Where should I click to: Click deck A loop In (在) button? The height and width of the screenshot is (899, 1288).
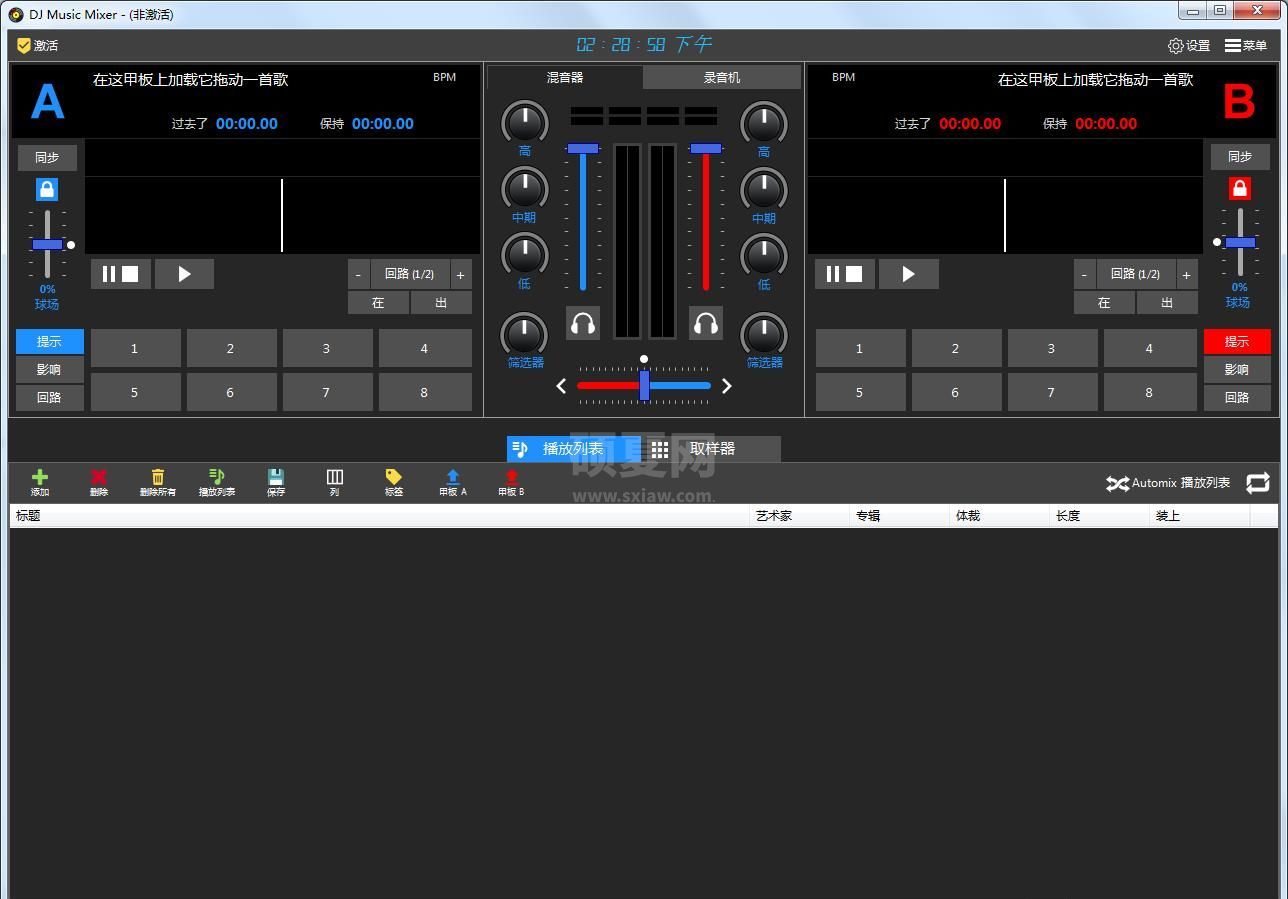[378, 302]
